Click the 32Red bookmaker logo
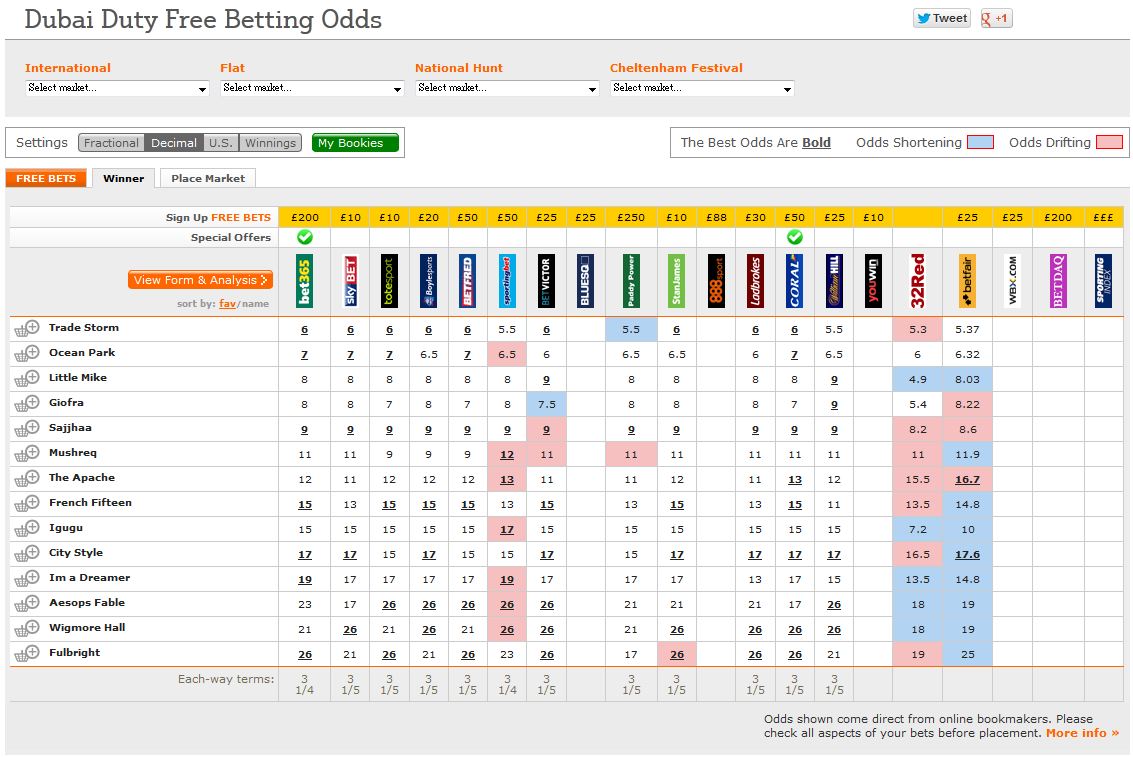 click(917, 281)
